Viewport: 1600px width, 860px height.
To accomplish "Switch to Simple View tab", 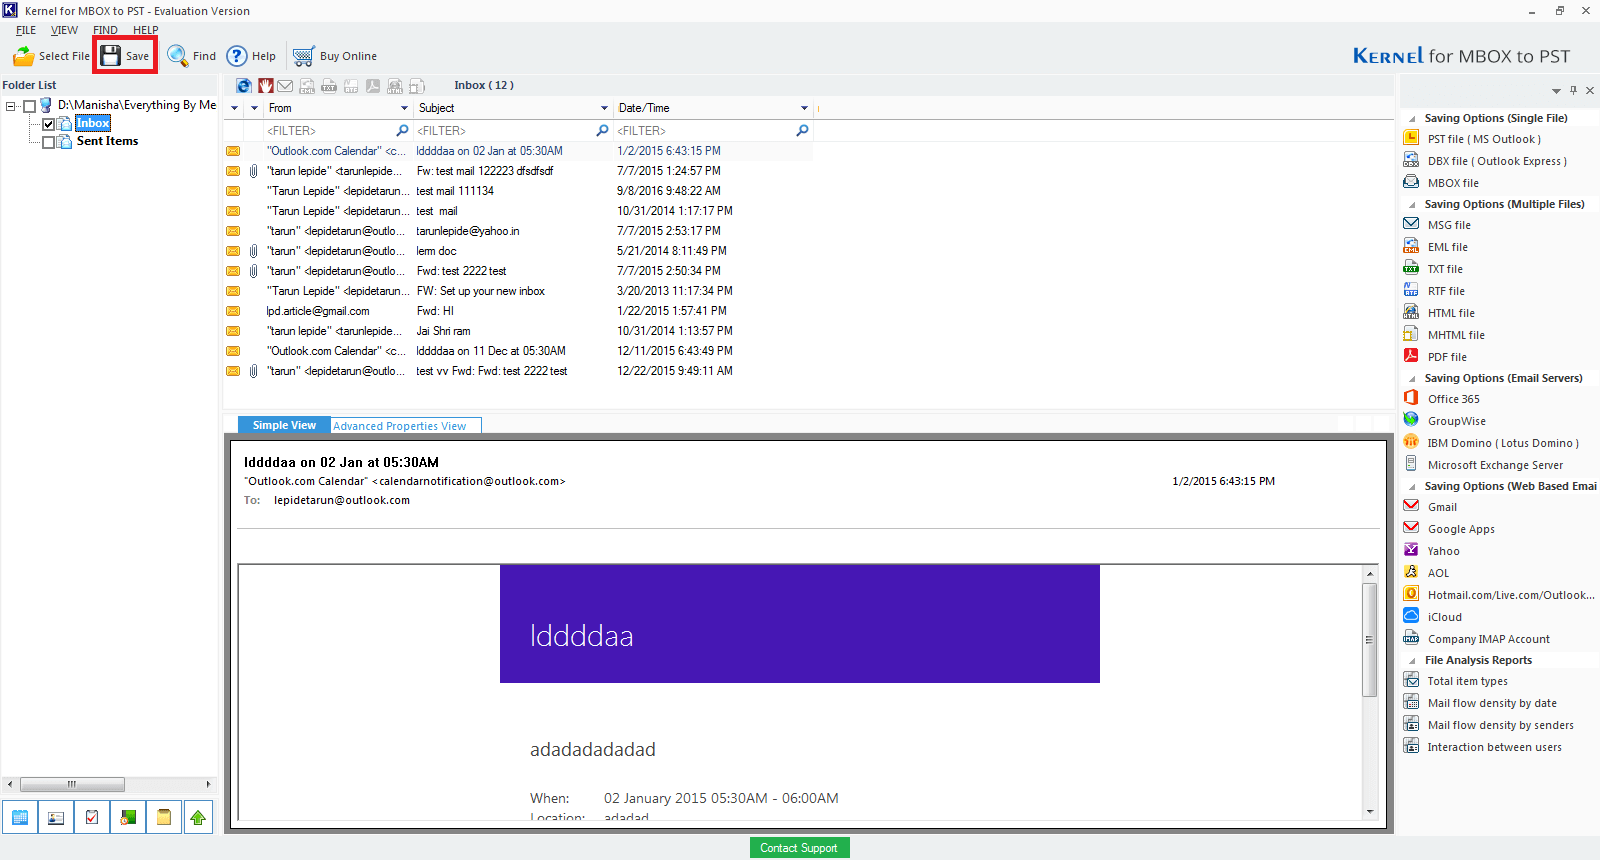I will (284, 425).
